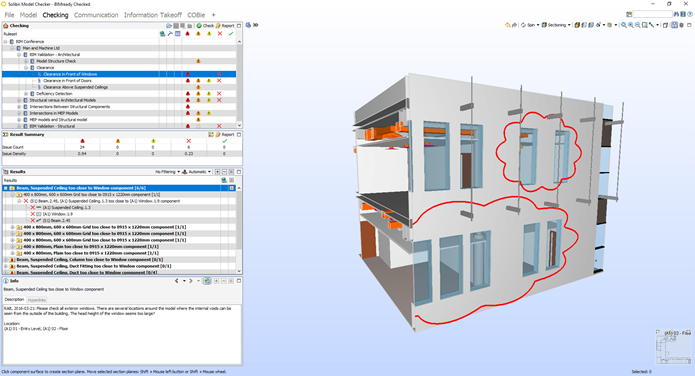Collapse the Clearance ruleset node
This screenshot has width=695, height=376.
click(26, 68)
